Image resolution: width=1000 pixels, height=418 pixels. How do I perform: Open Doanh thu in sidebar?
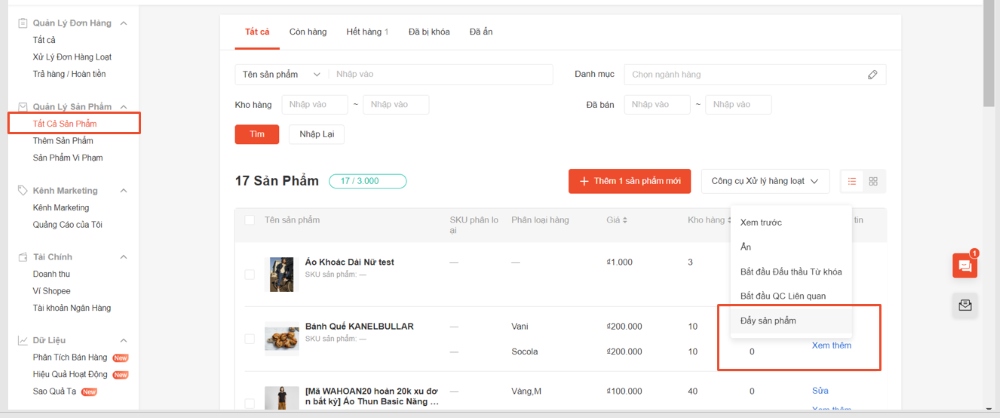51,274
